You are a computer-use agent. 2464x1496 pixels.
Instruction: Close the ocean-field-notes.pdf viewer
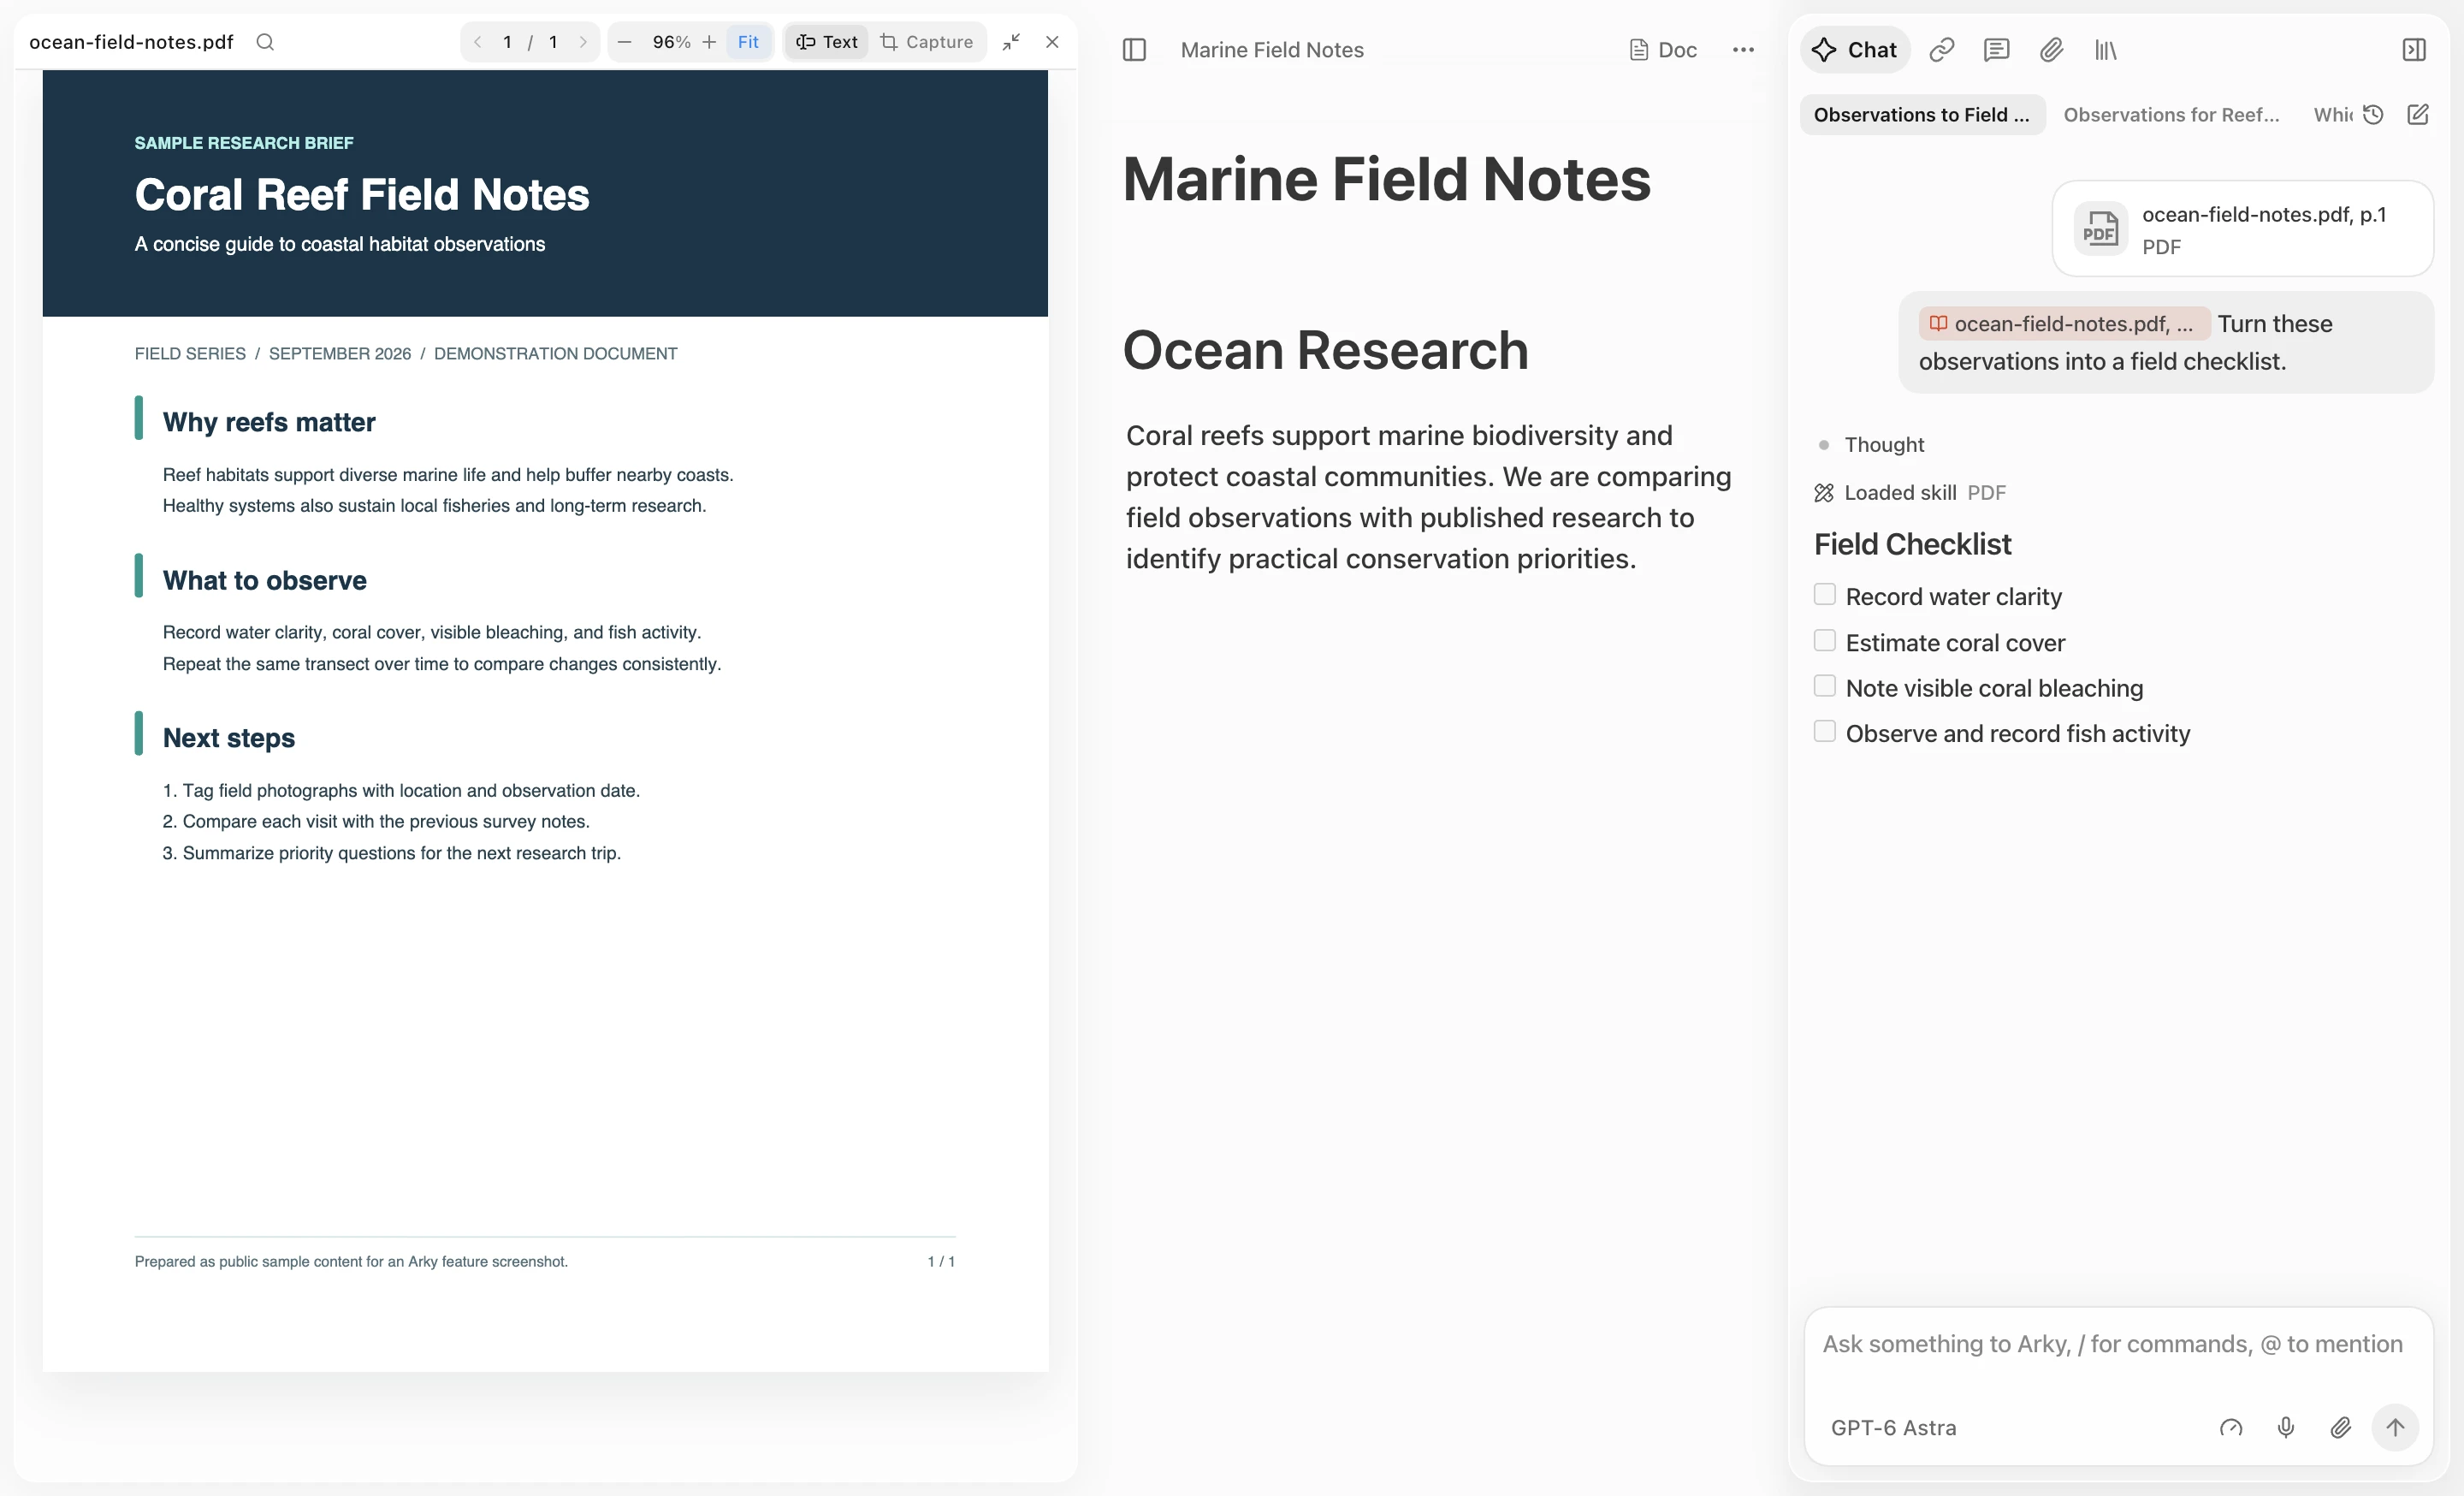click(x=1052, y=42)
